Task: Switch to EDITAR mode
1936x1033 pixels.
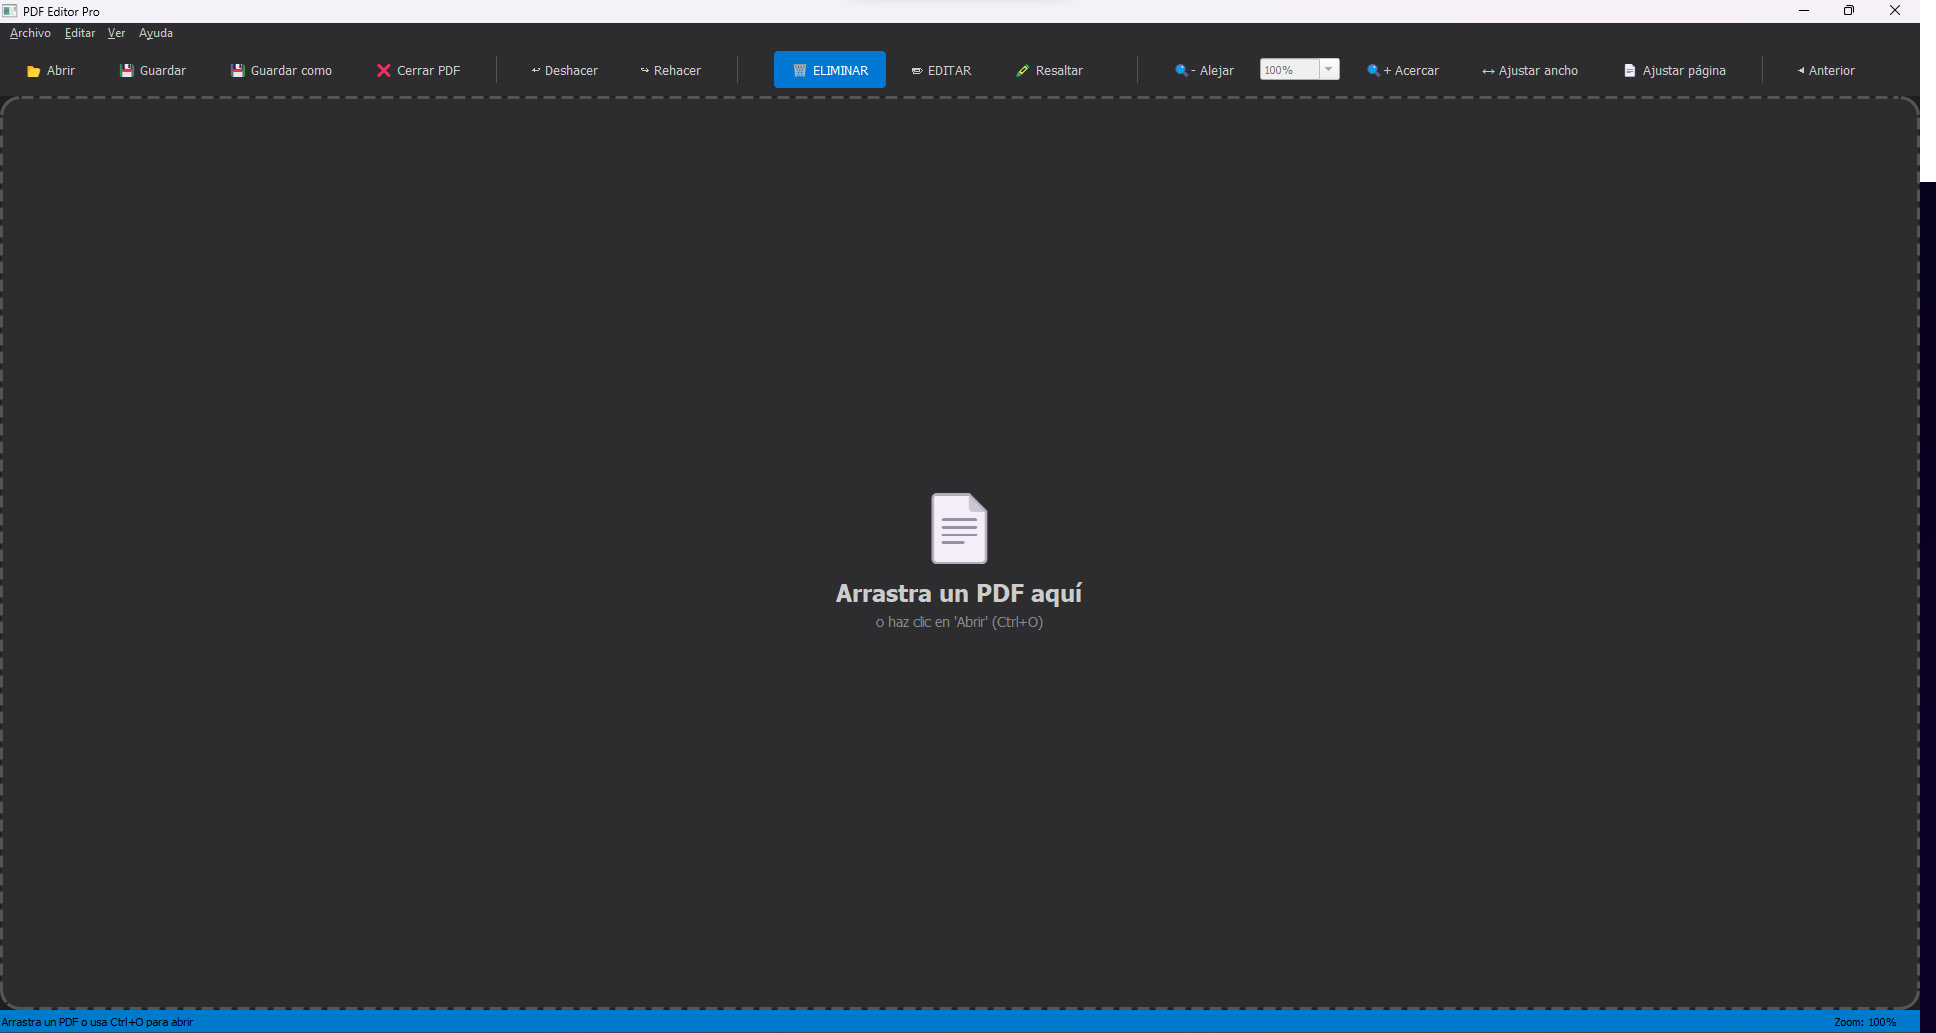Action: [941, 71]
